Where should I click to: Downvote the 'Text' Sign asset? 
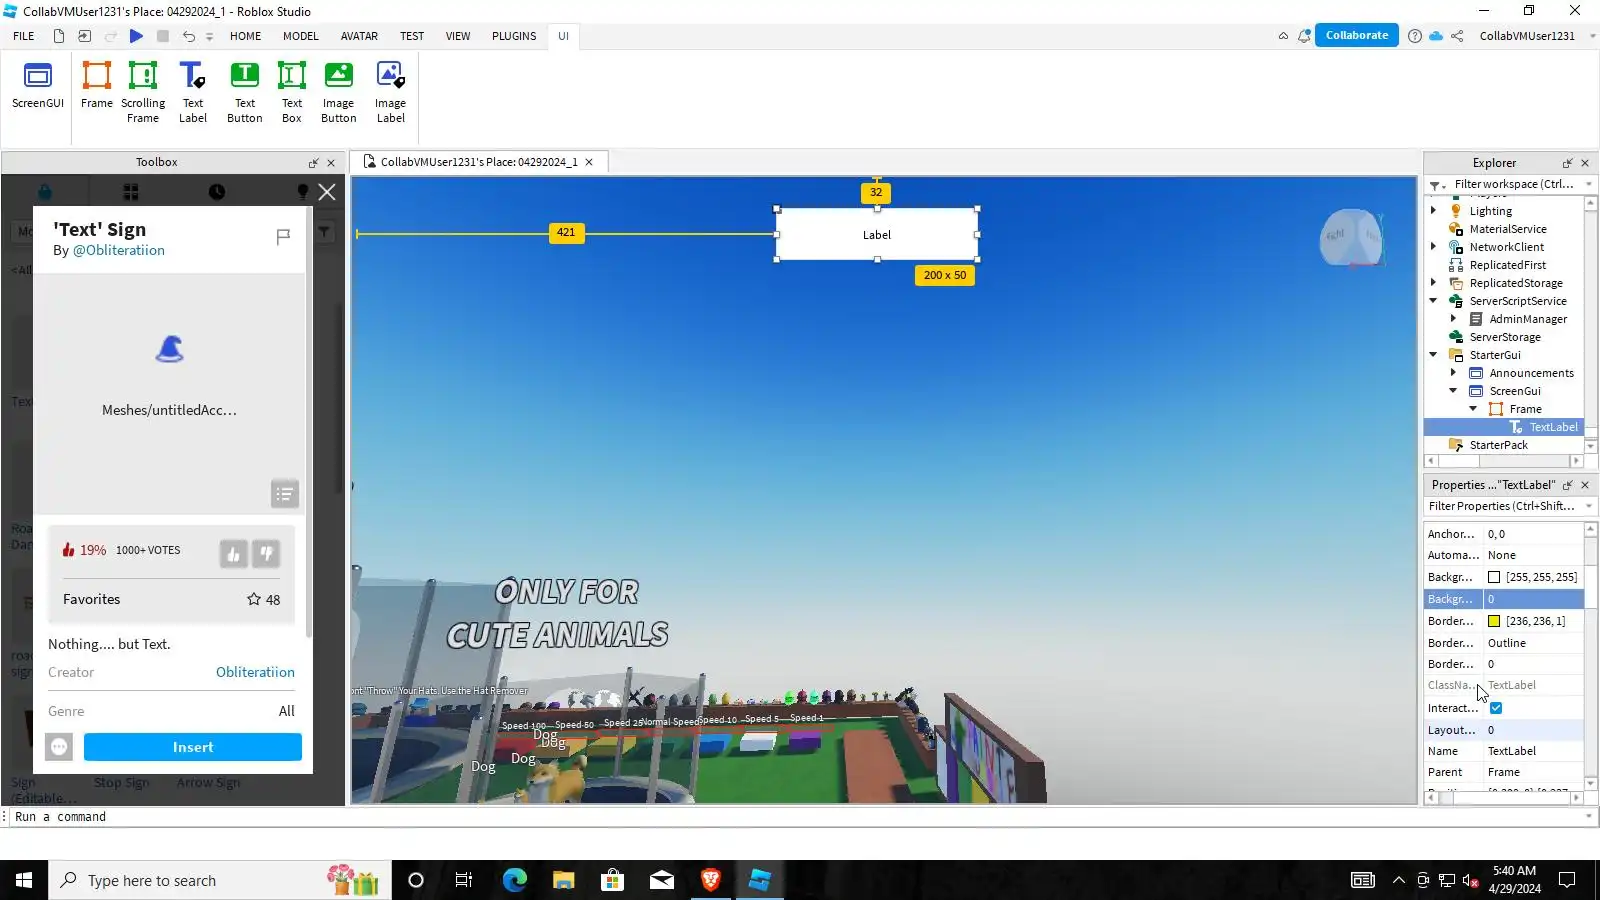coord(266,554)
